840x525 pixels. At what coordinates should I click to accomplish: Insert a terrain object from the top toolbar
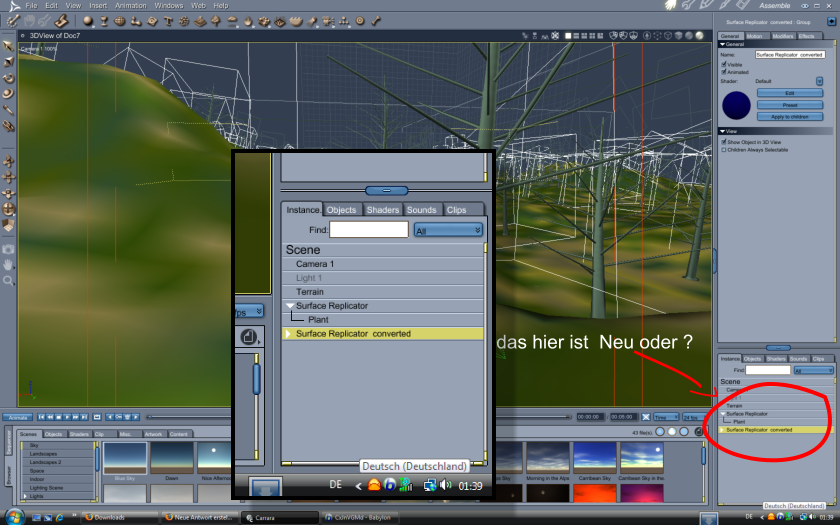pyautogui.click(x=200, y=21)
